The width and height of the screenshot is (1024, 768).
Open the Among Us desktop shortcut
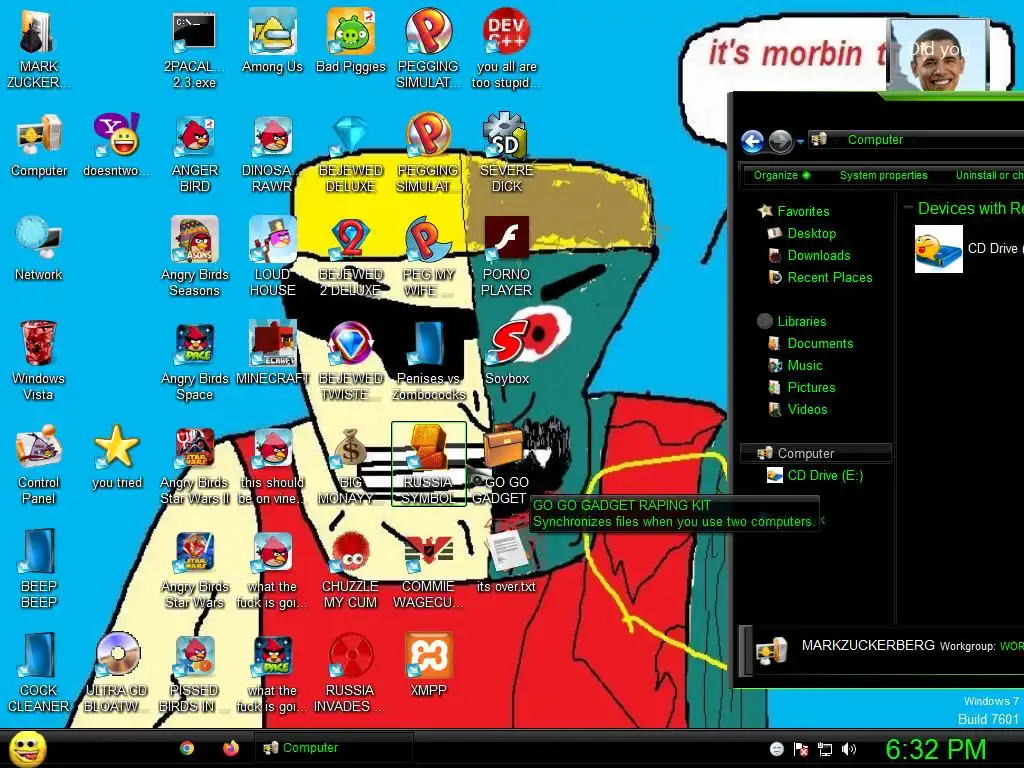pos(272,40)
